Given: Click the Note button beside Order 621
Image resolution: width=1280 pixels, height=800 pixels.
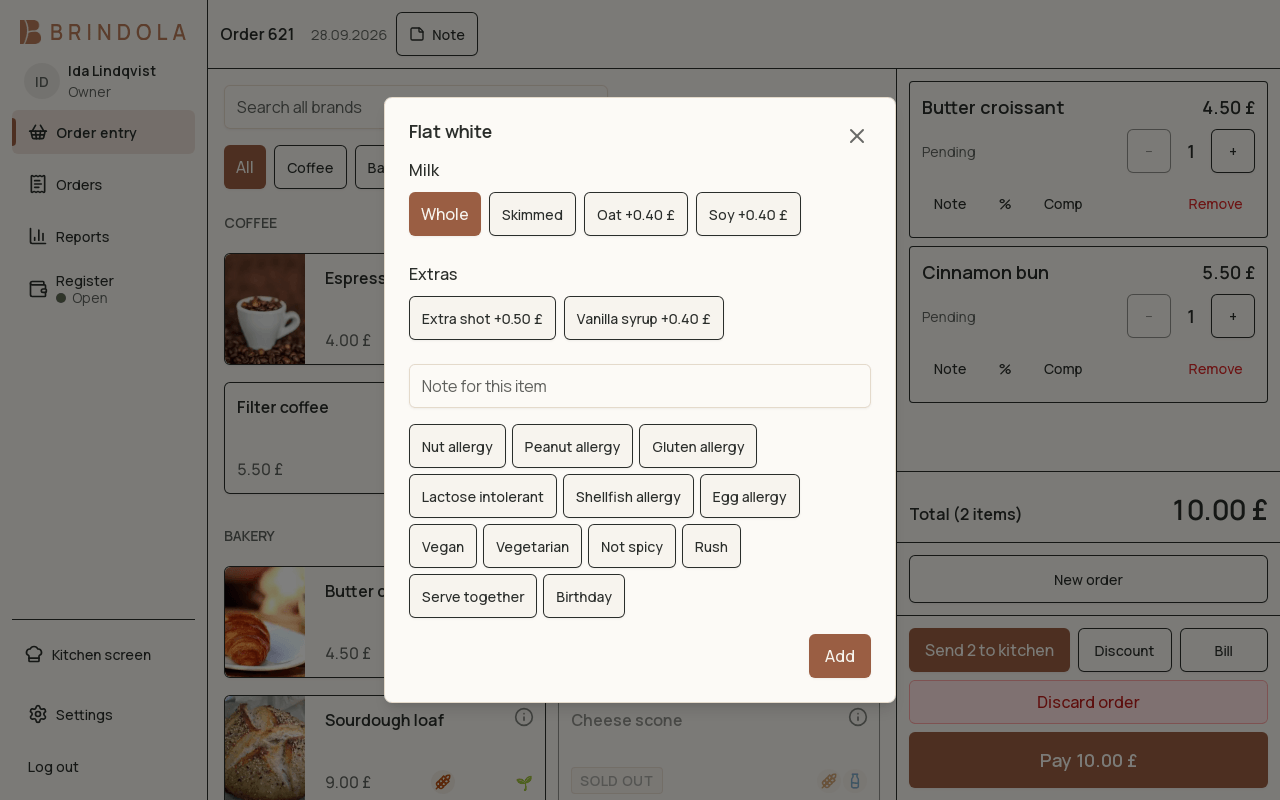Looking at the screenshot, I should click(437, 34).
